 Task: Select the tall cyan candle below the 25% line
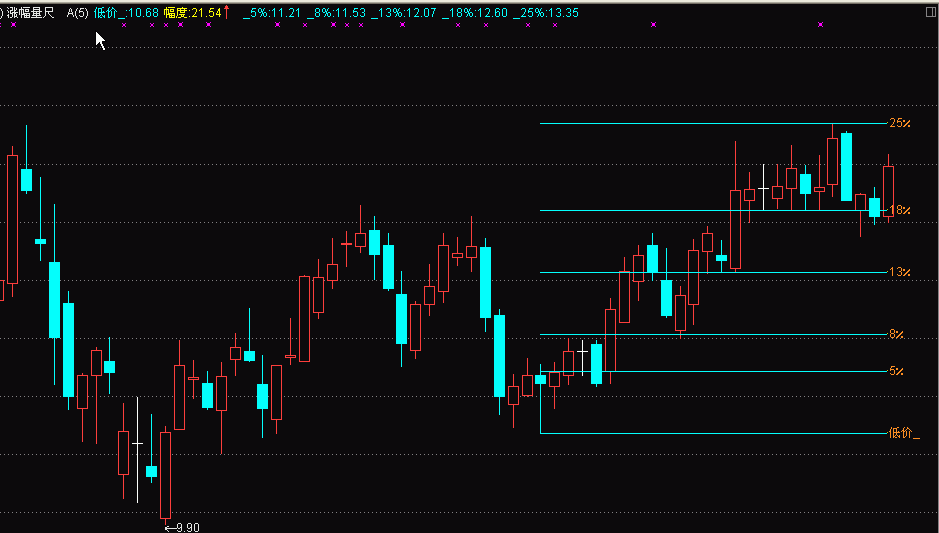(846, 166)
